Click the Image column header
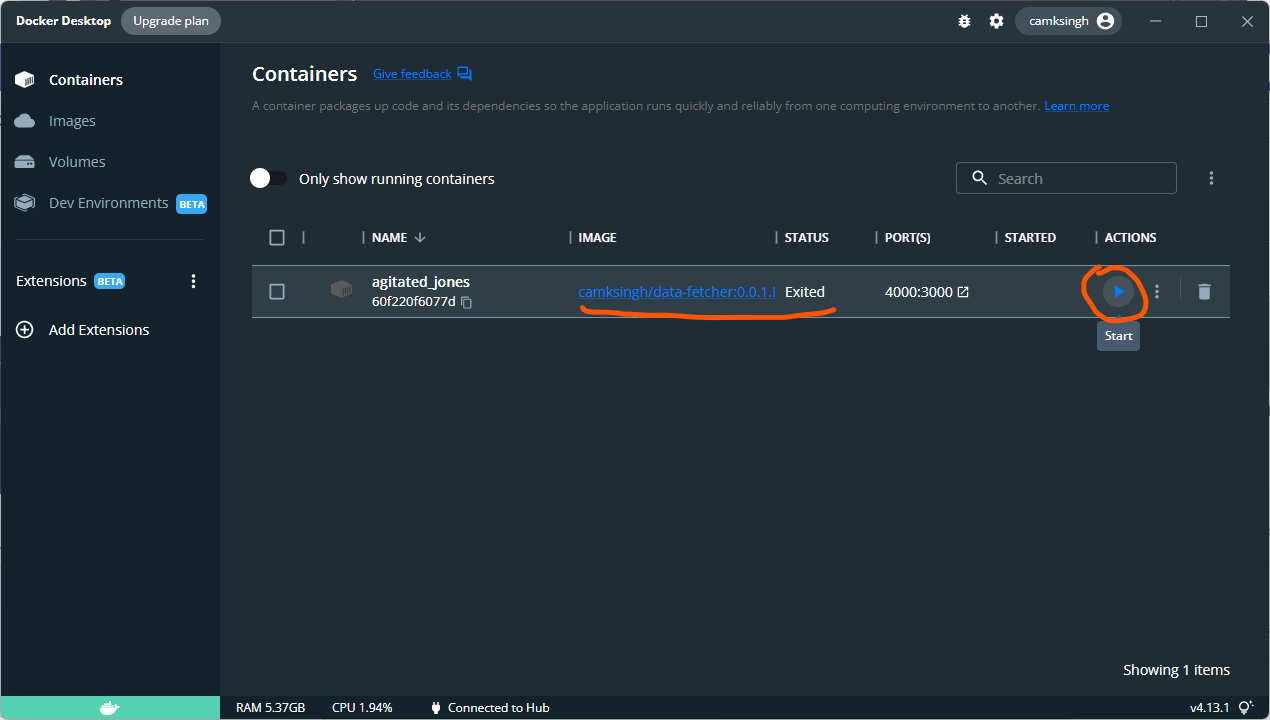The width and height of the screenshot is (1270, 720). (x=597, y=237)
